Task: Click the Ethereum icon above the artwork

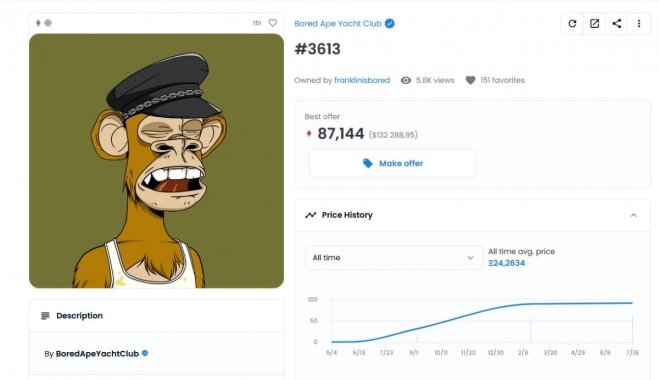Action: 38,23
